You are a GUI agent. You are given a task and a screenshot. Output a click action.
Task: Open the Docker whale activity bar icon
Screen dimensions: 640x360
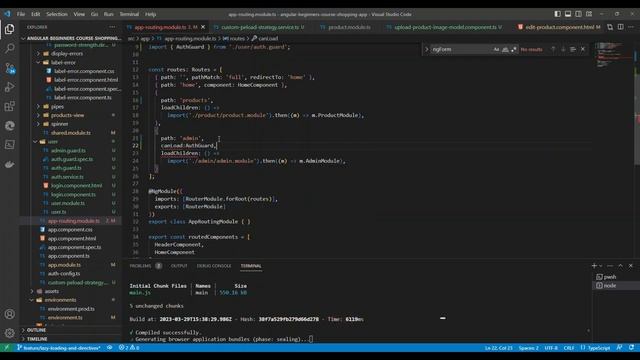9,164
